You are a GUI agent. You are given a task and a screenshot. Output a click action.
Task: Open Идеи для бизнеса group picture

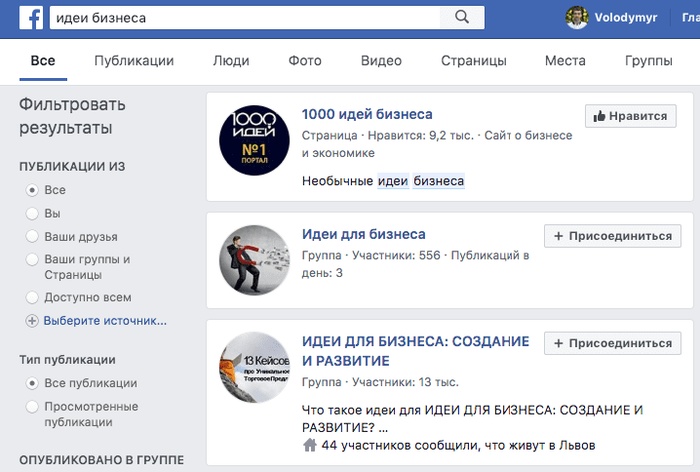254,260
